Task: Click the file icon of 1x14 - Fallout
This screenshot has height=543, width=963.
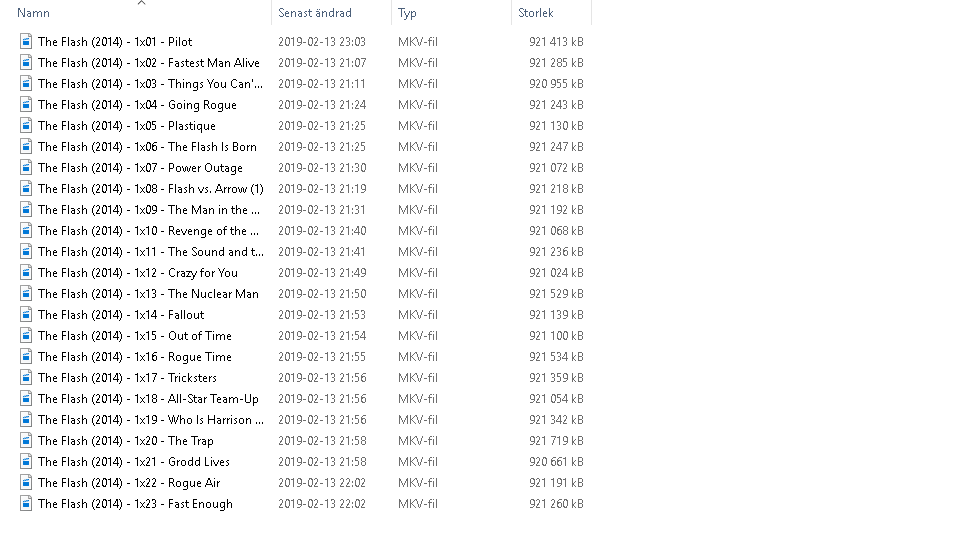Action: coord(26,315)
